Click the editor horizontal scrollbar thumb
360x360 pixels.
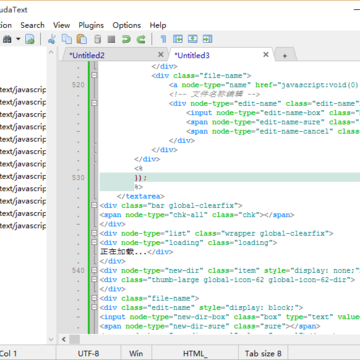(x=74, y=340)
